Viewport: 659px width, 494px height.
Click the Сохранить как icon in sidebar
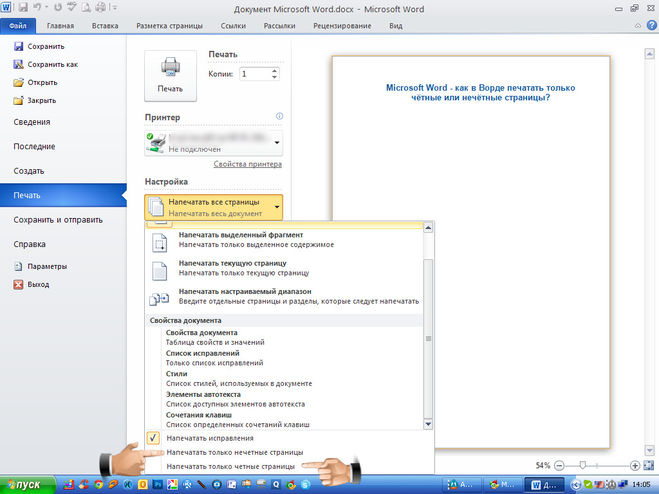pos(18,64)
